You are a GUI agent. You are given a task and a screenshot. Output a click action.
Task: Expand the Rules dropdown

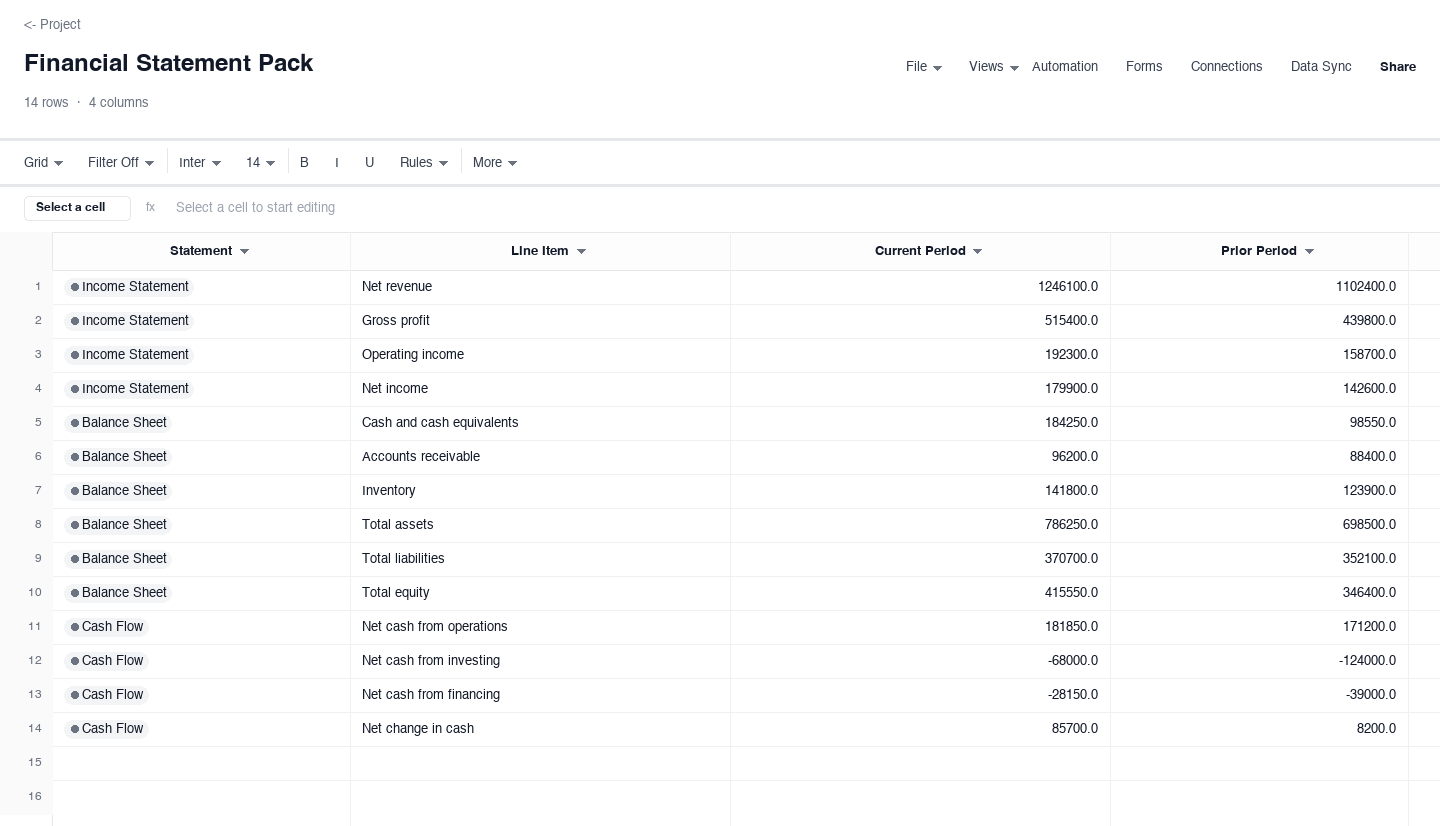(x=424, y=162)
